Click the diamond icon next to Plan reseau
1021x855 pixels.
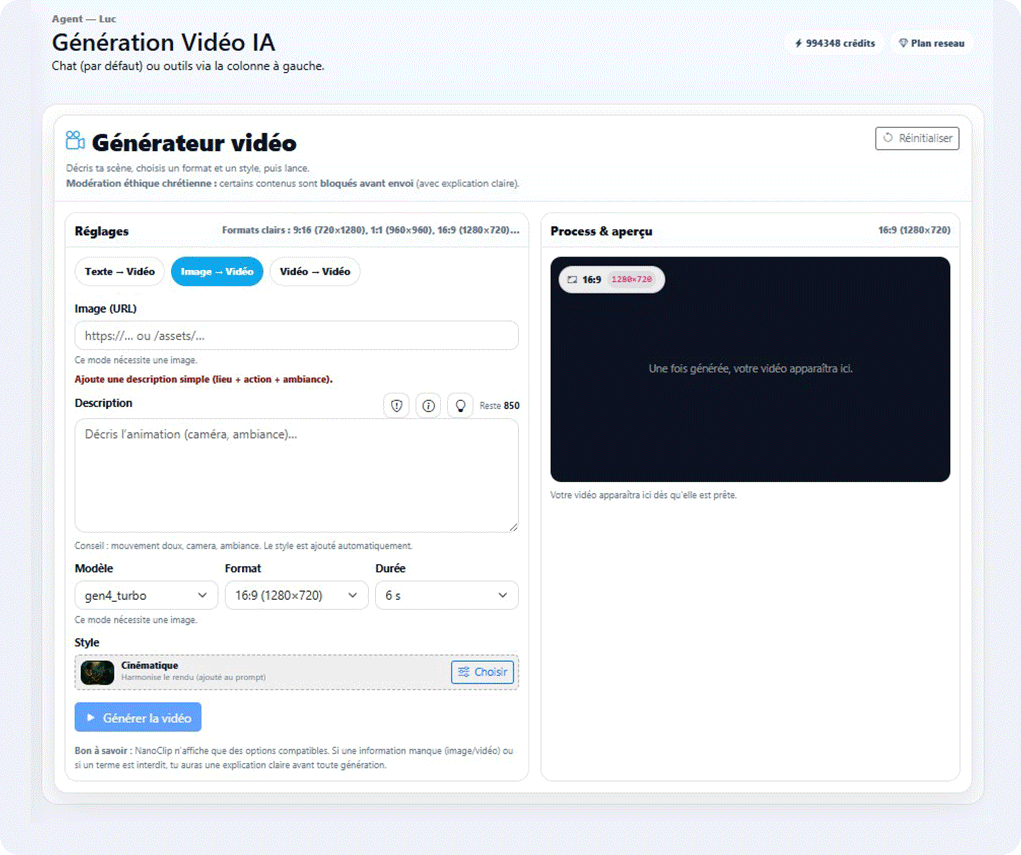[x=902, y=43]
